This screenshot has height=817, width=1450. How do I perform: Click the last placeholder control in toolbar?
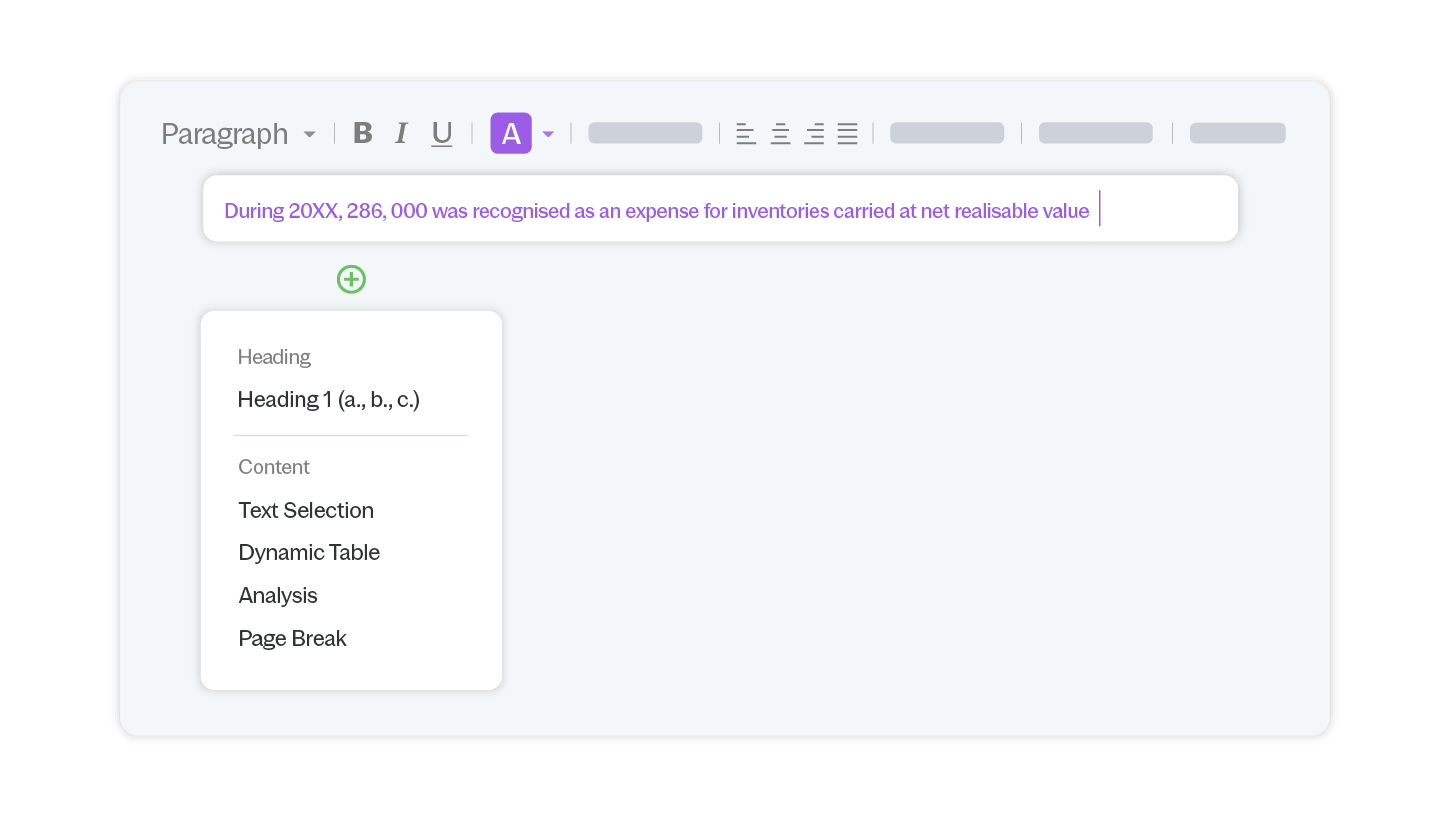click(1237, 133)
